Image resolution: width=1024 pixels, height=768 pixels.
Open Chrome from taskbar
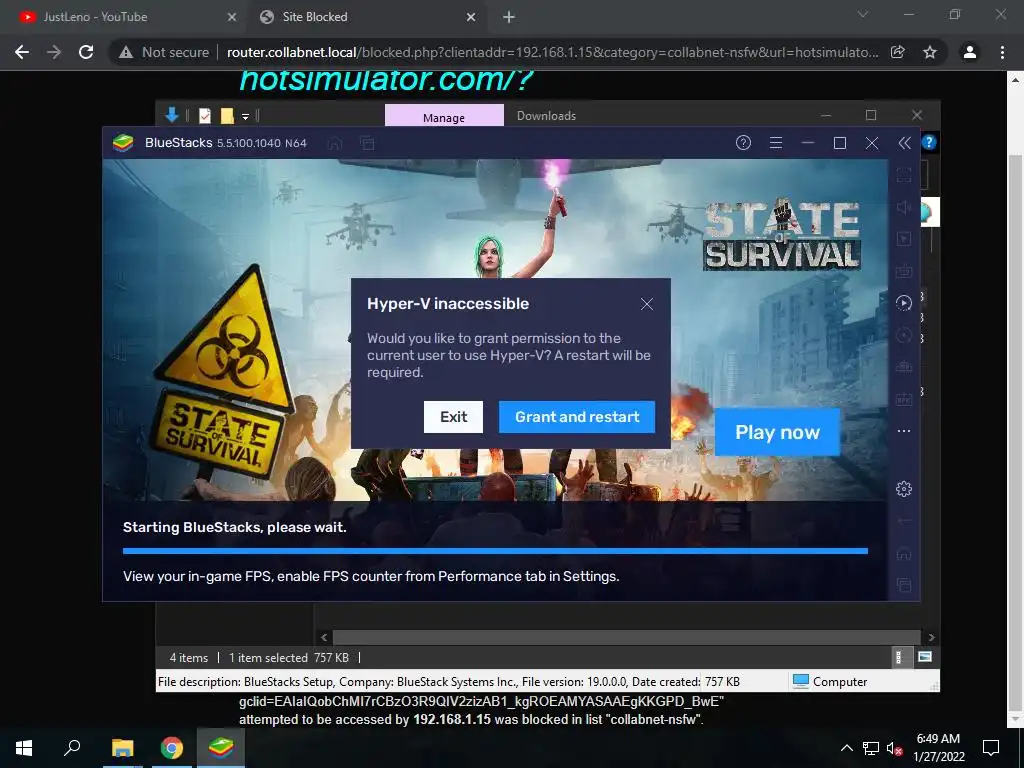tap(172, 747)
